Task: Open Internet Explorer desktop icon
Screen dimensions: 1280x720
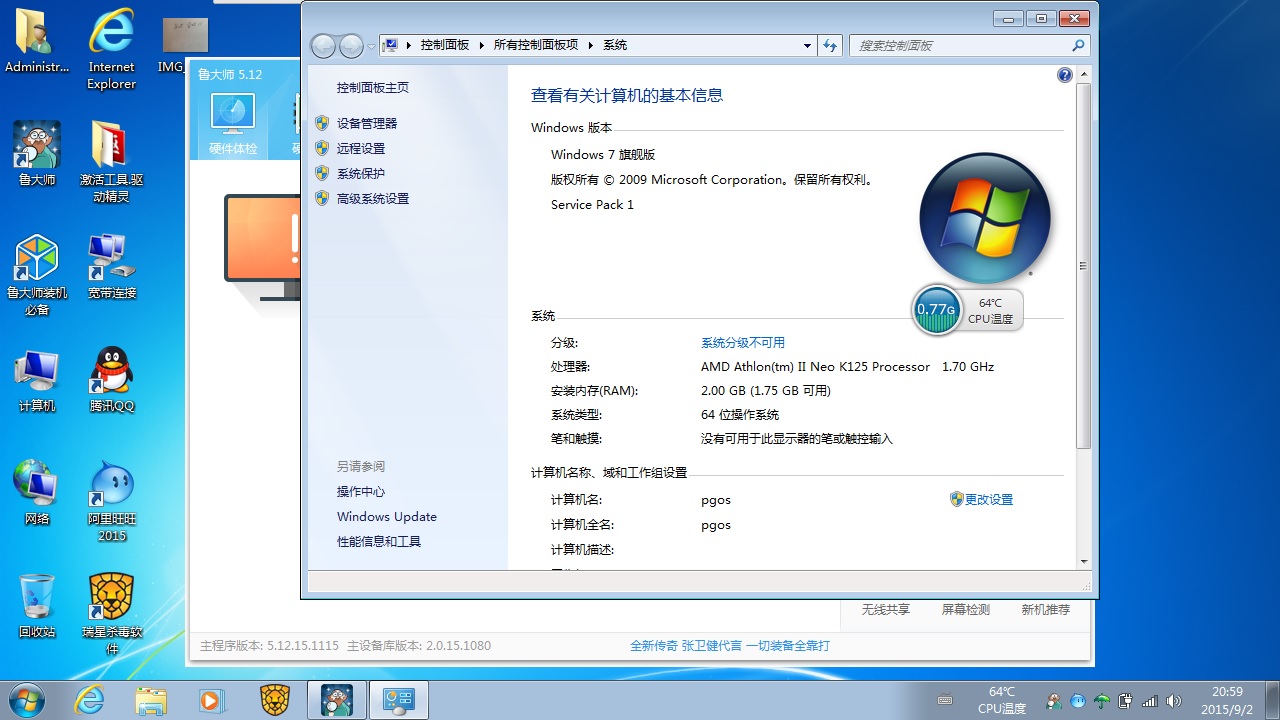Action: [x=111, y=50]
